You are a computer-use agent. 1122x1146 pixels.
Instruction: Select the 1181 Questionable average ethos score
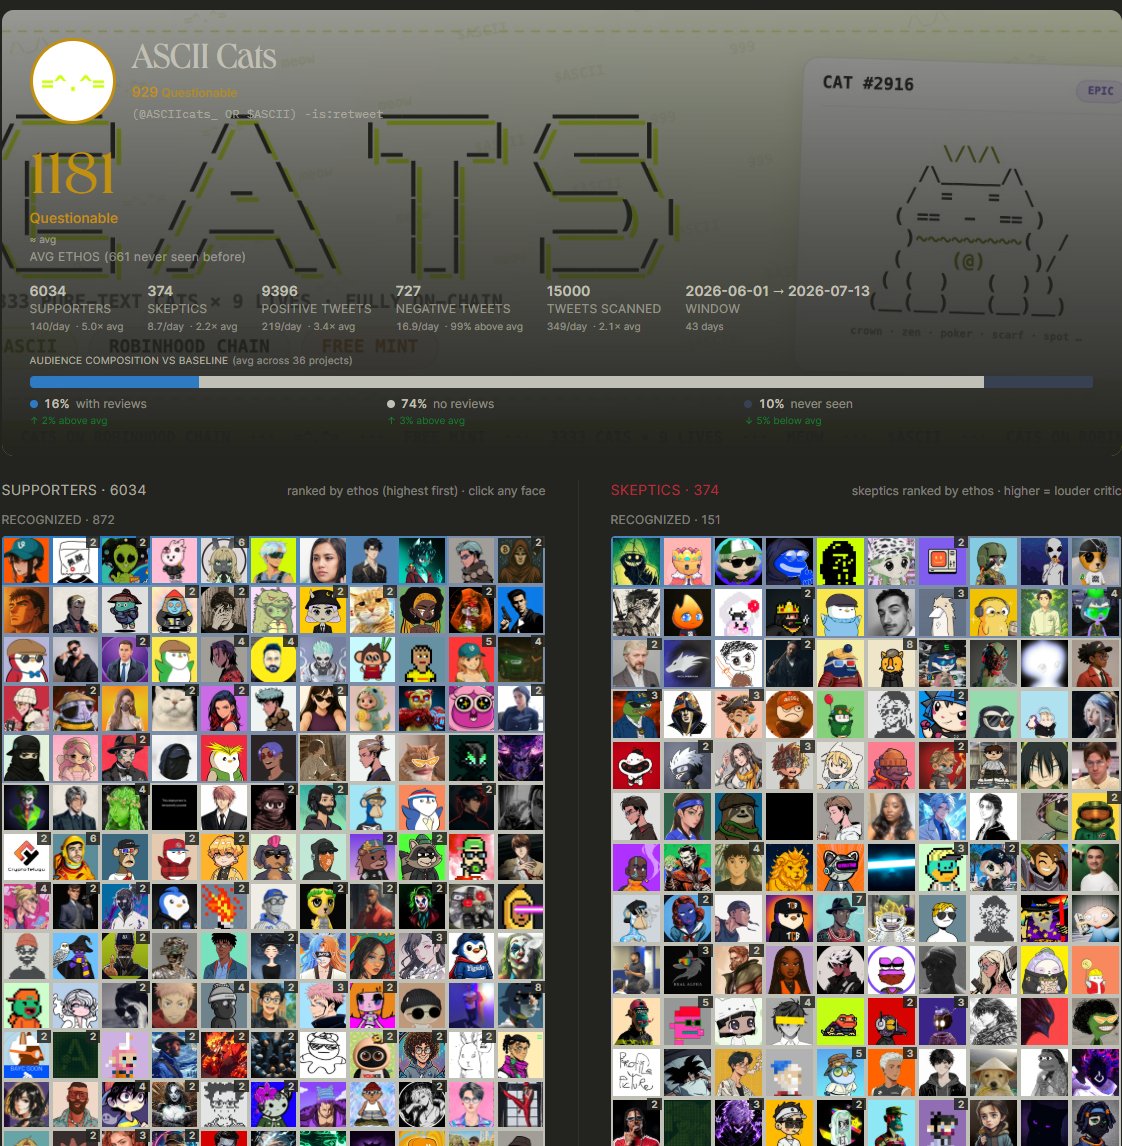point(73,186)
